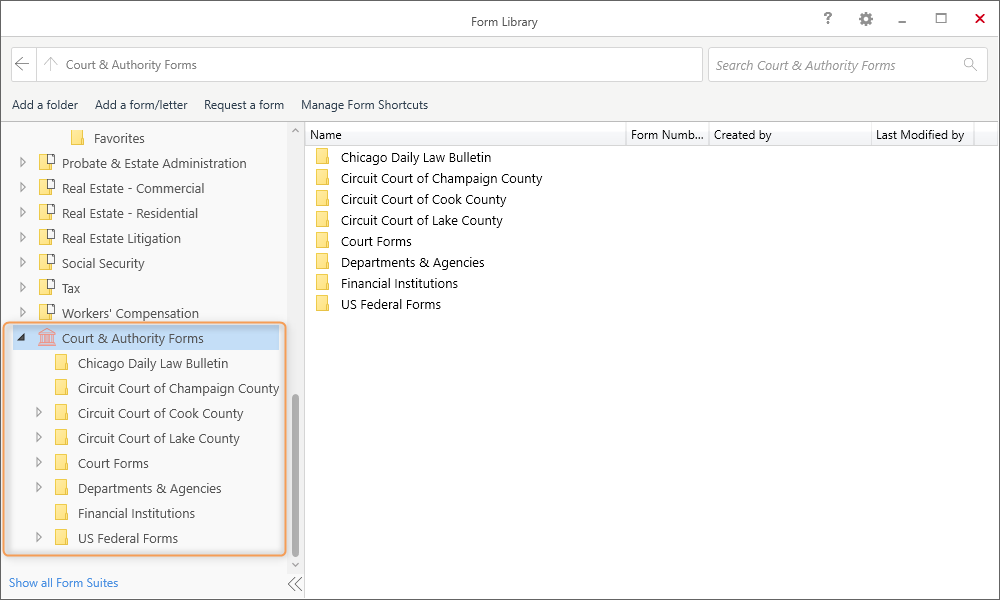
Task: Expand US Federal Forms node in tree
Action: pos(39,538)
